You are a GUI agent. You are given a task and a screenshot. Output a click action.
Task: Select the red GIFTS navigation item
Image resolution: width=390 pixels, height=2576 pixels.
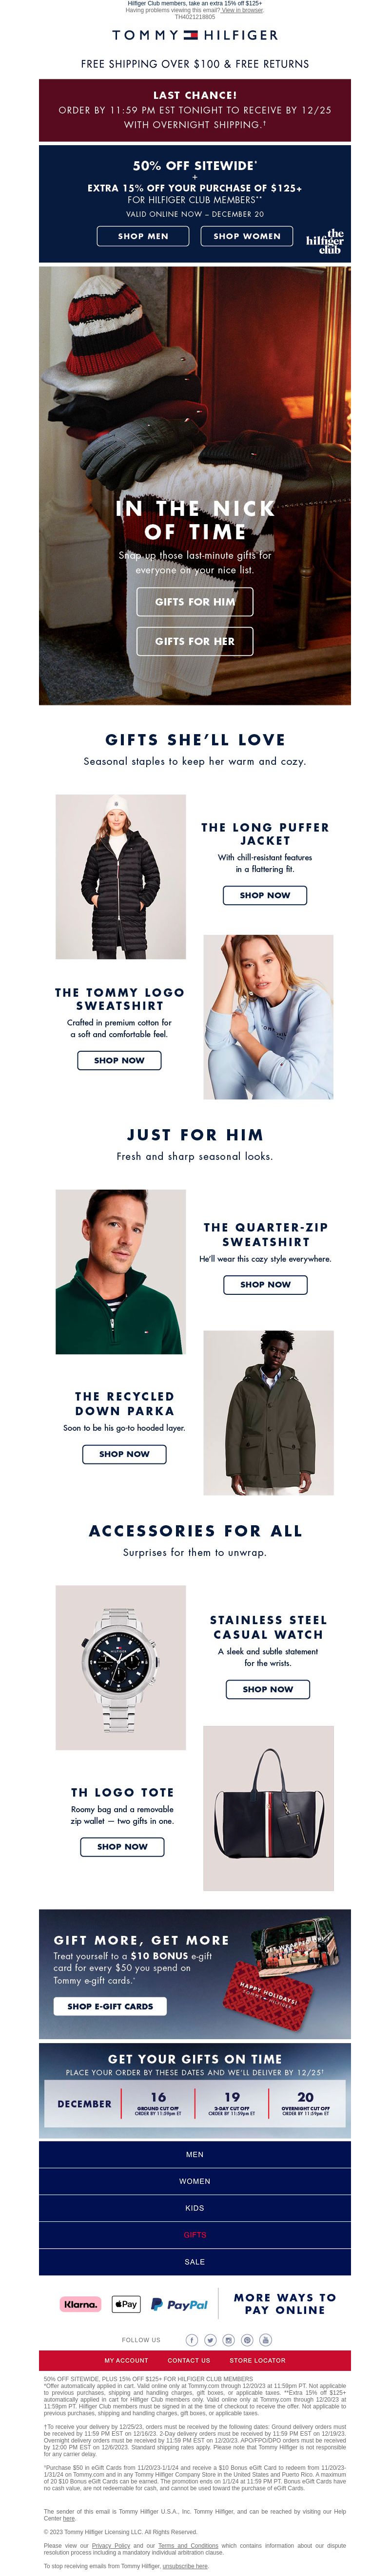pyautogui.click(x=195, y=2234)
